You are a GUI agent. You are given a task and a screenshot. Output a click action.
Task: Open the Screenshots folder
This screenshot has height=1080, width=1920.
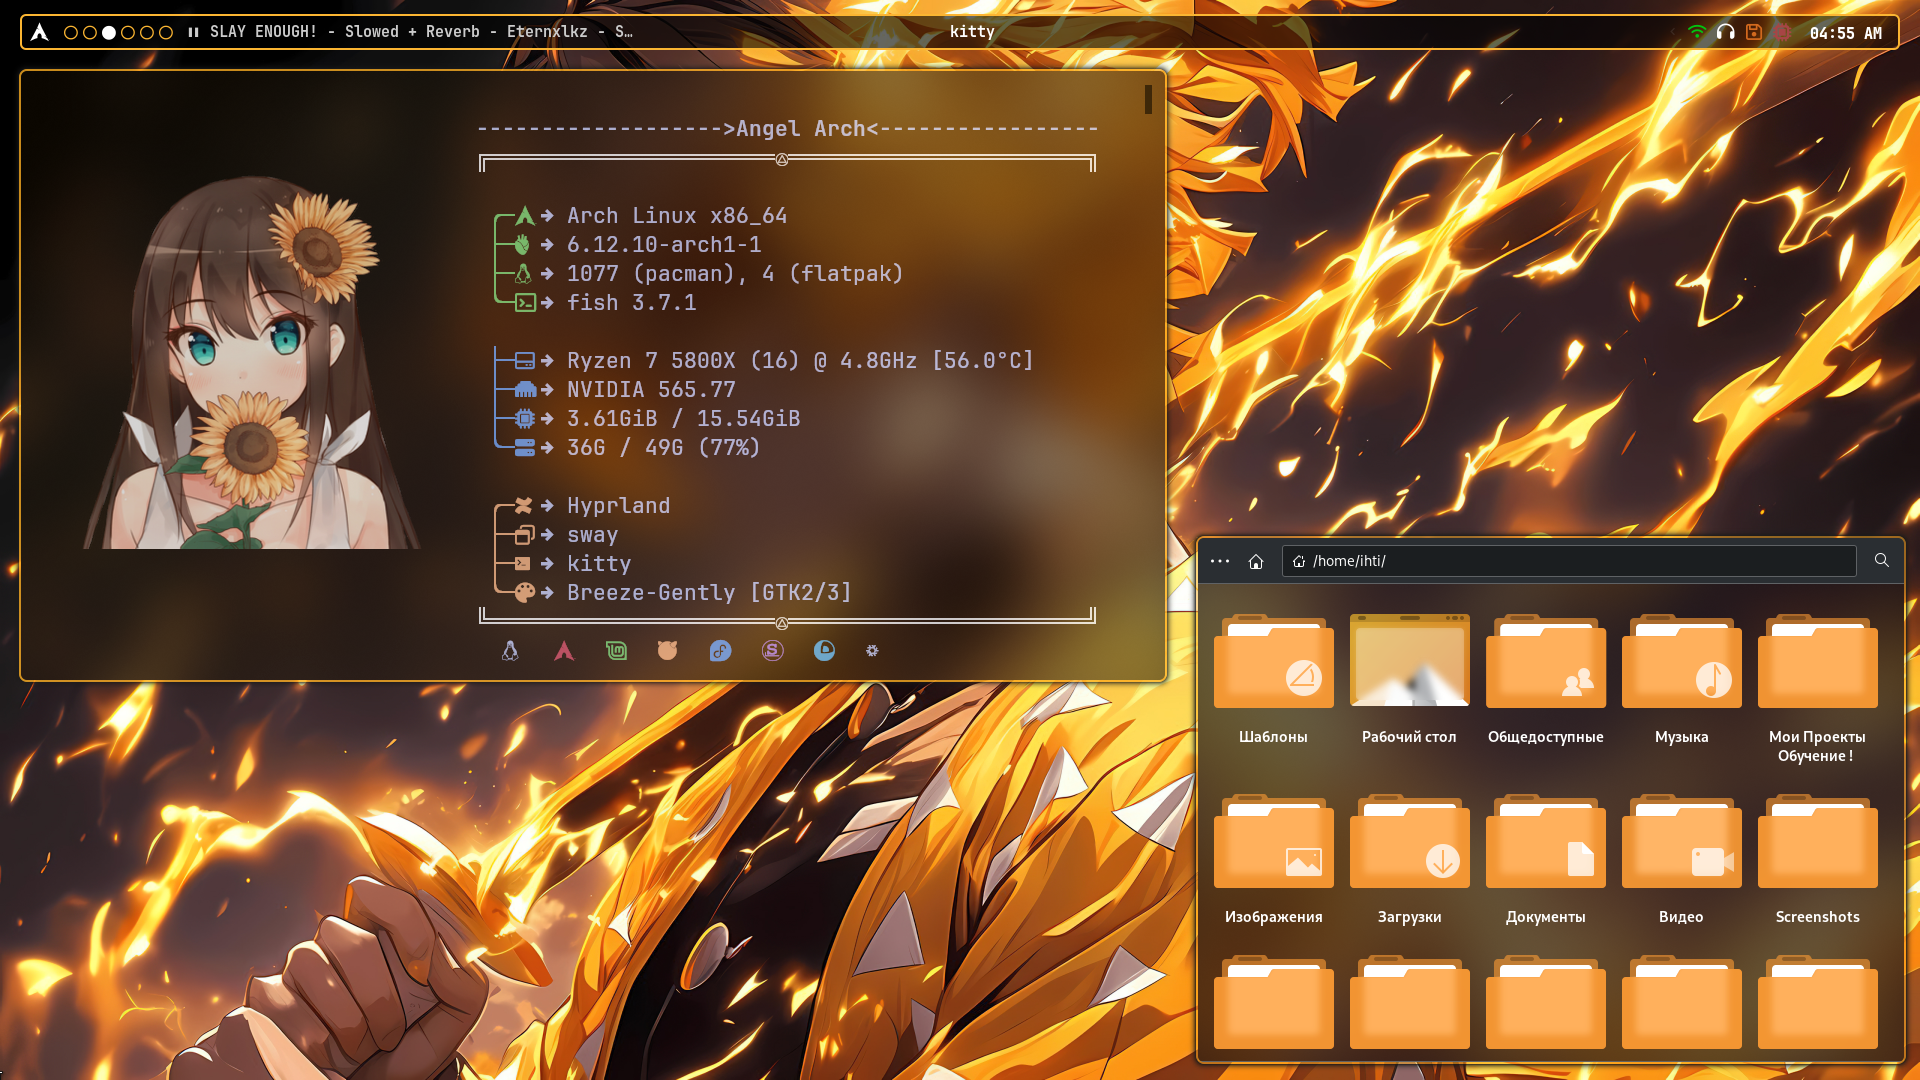(x=1817, y=845)
